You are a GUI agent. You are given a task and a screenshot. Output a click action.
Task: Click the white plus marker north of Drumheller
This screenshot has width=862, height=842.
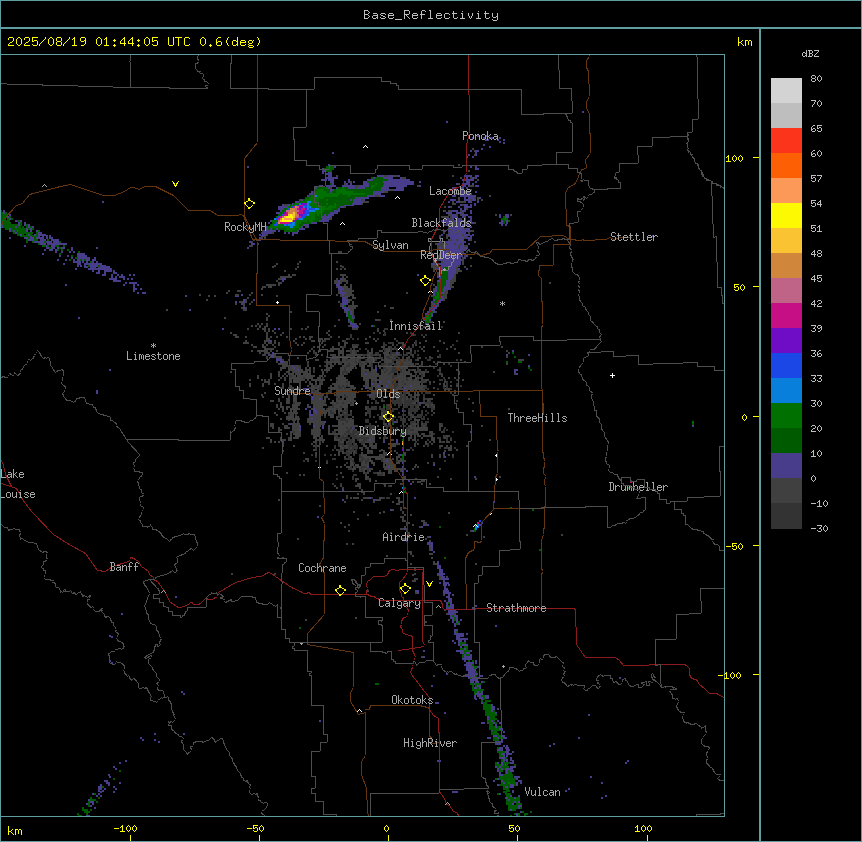click(612, 375)
